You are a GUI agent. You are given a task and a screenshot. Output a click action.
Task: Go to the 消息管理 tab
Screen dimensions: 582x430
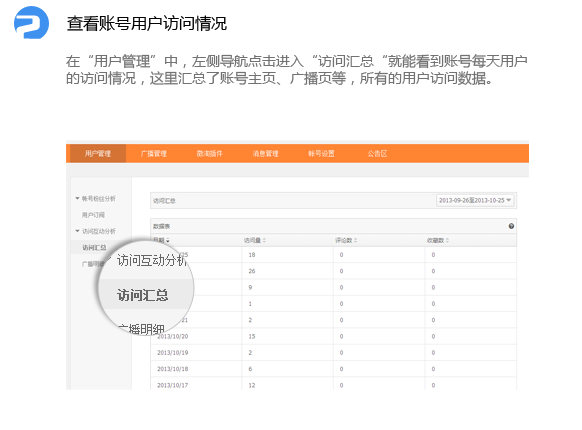tap(265, 153)
